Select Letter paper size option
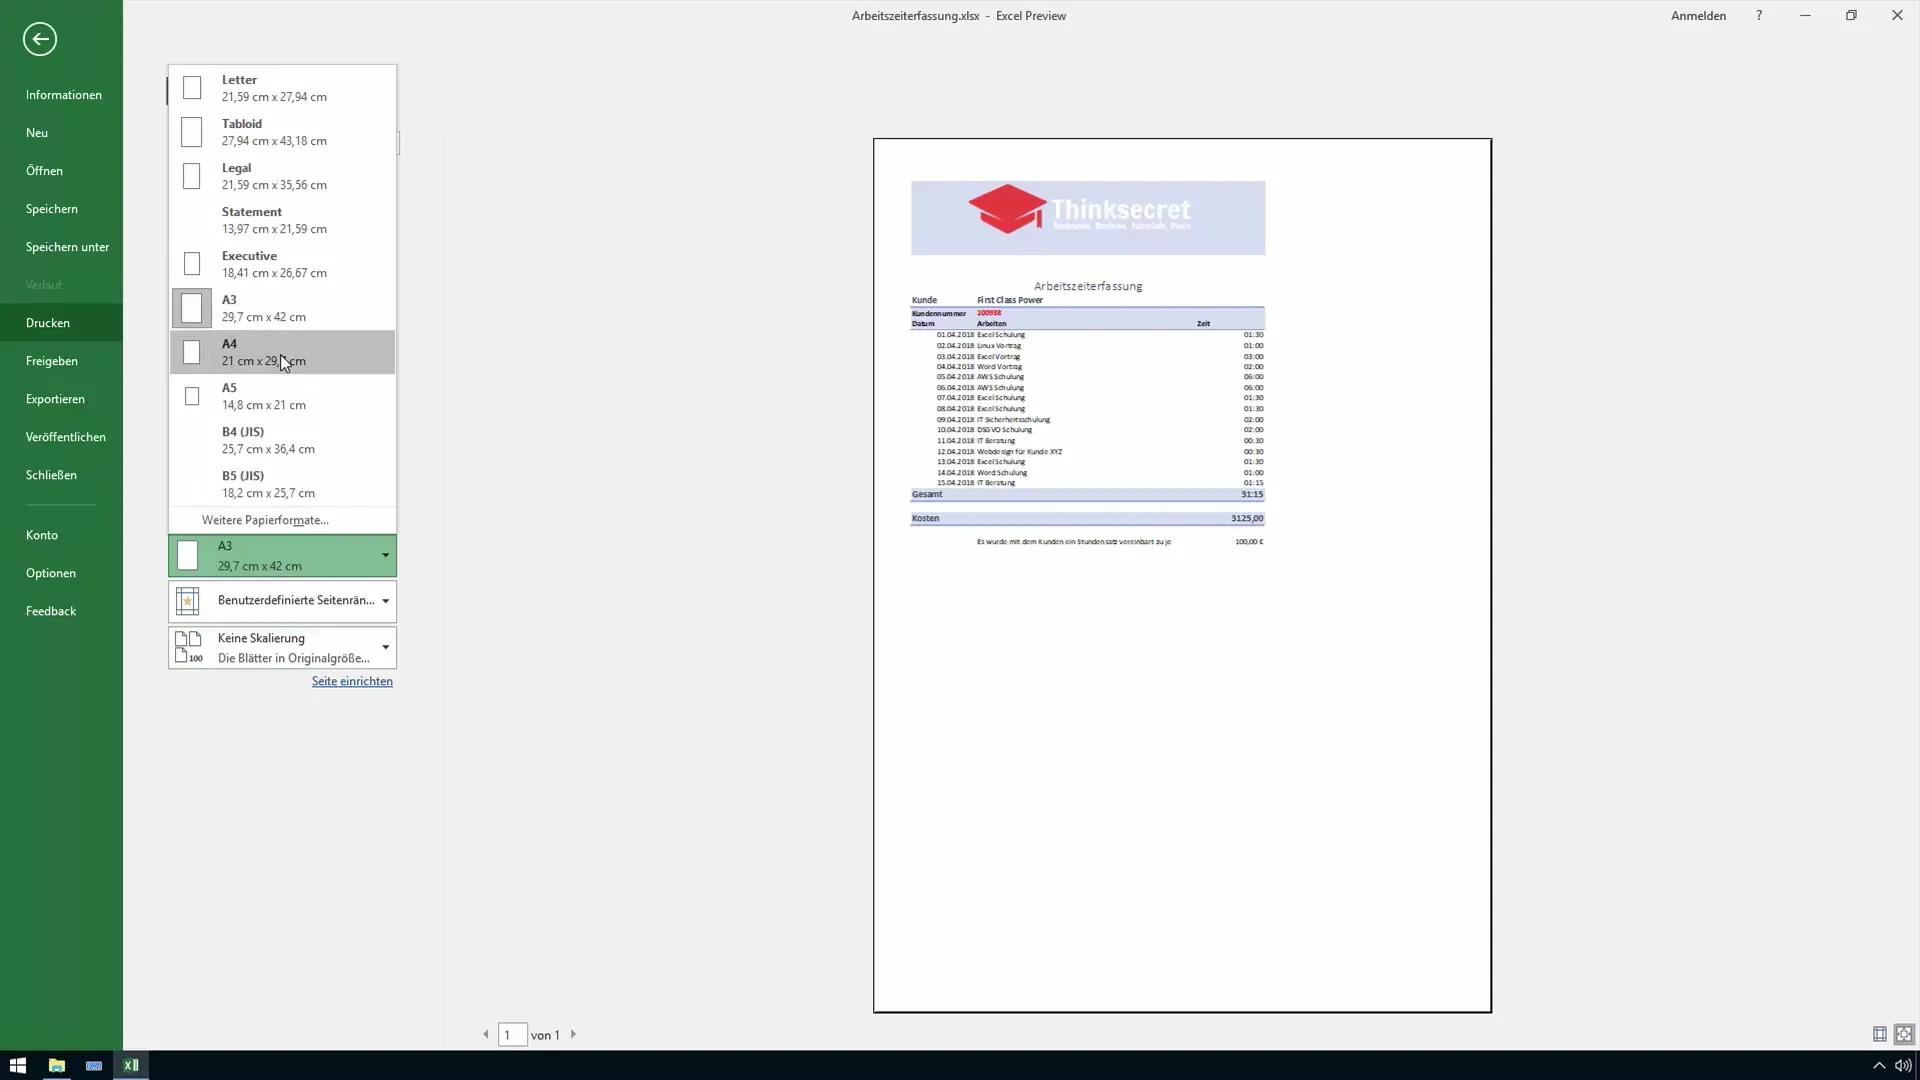Screen dimensions: 1920x1080 tap(282, 87)
